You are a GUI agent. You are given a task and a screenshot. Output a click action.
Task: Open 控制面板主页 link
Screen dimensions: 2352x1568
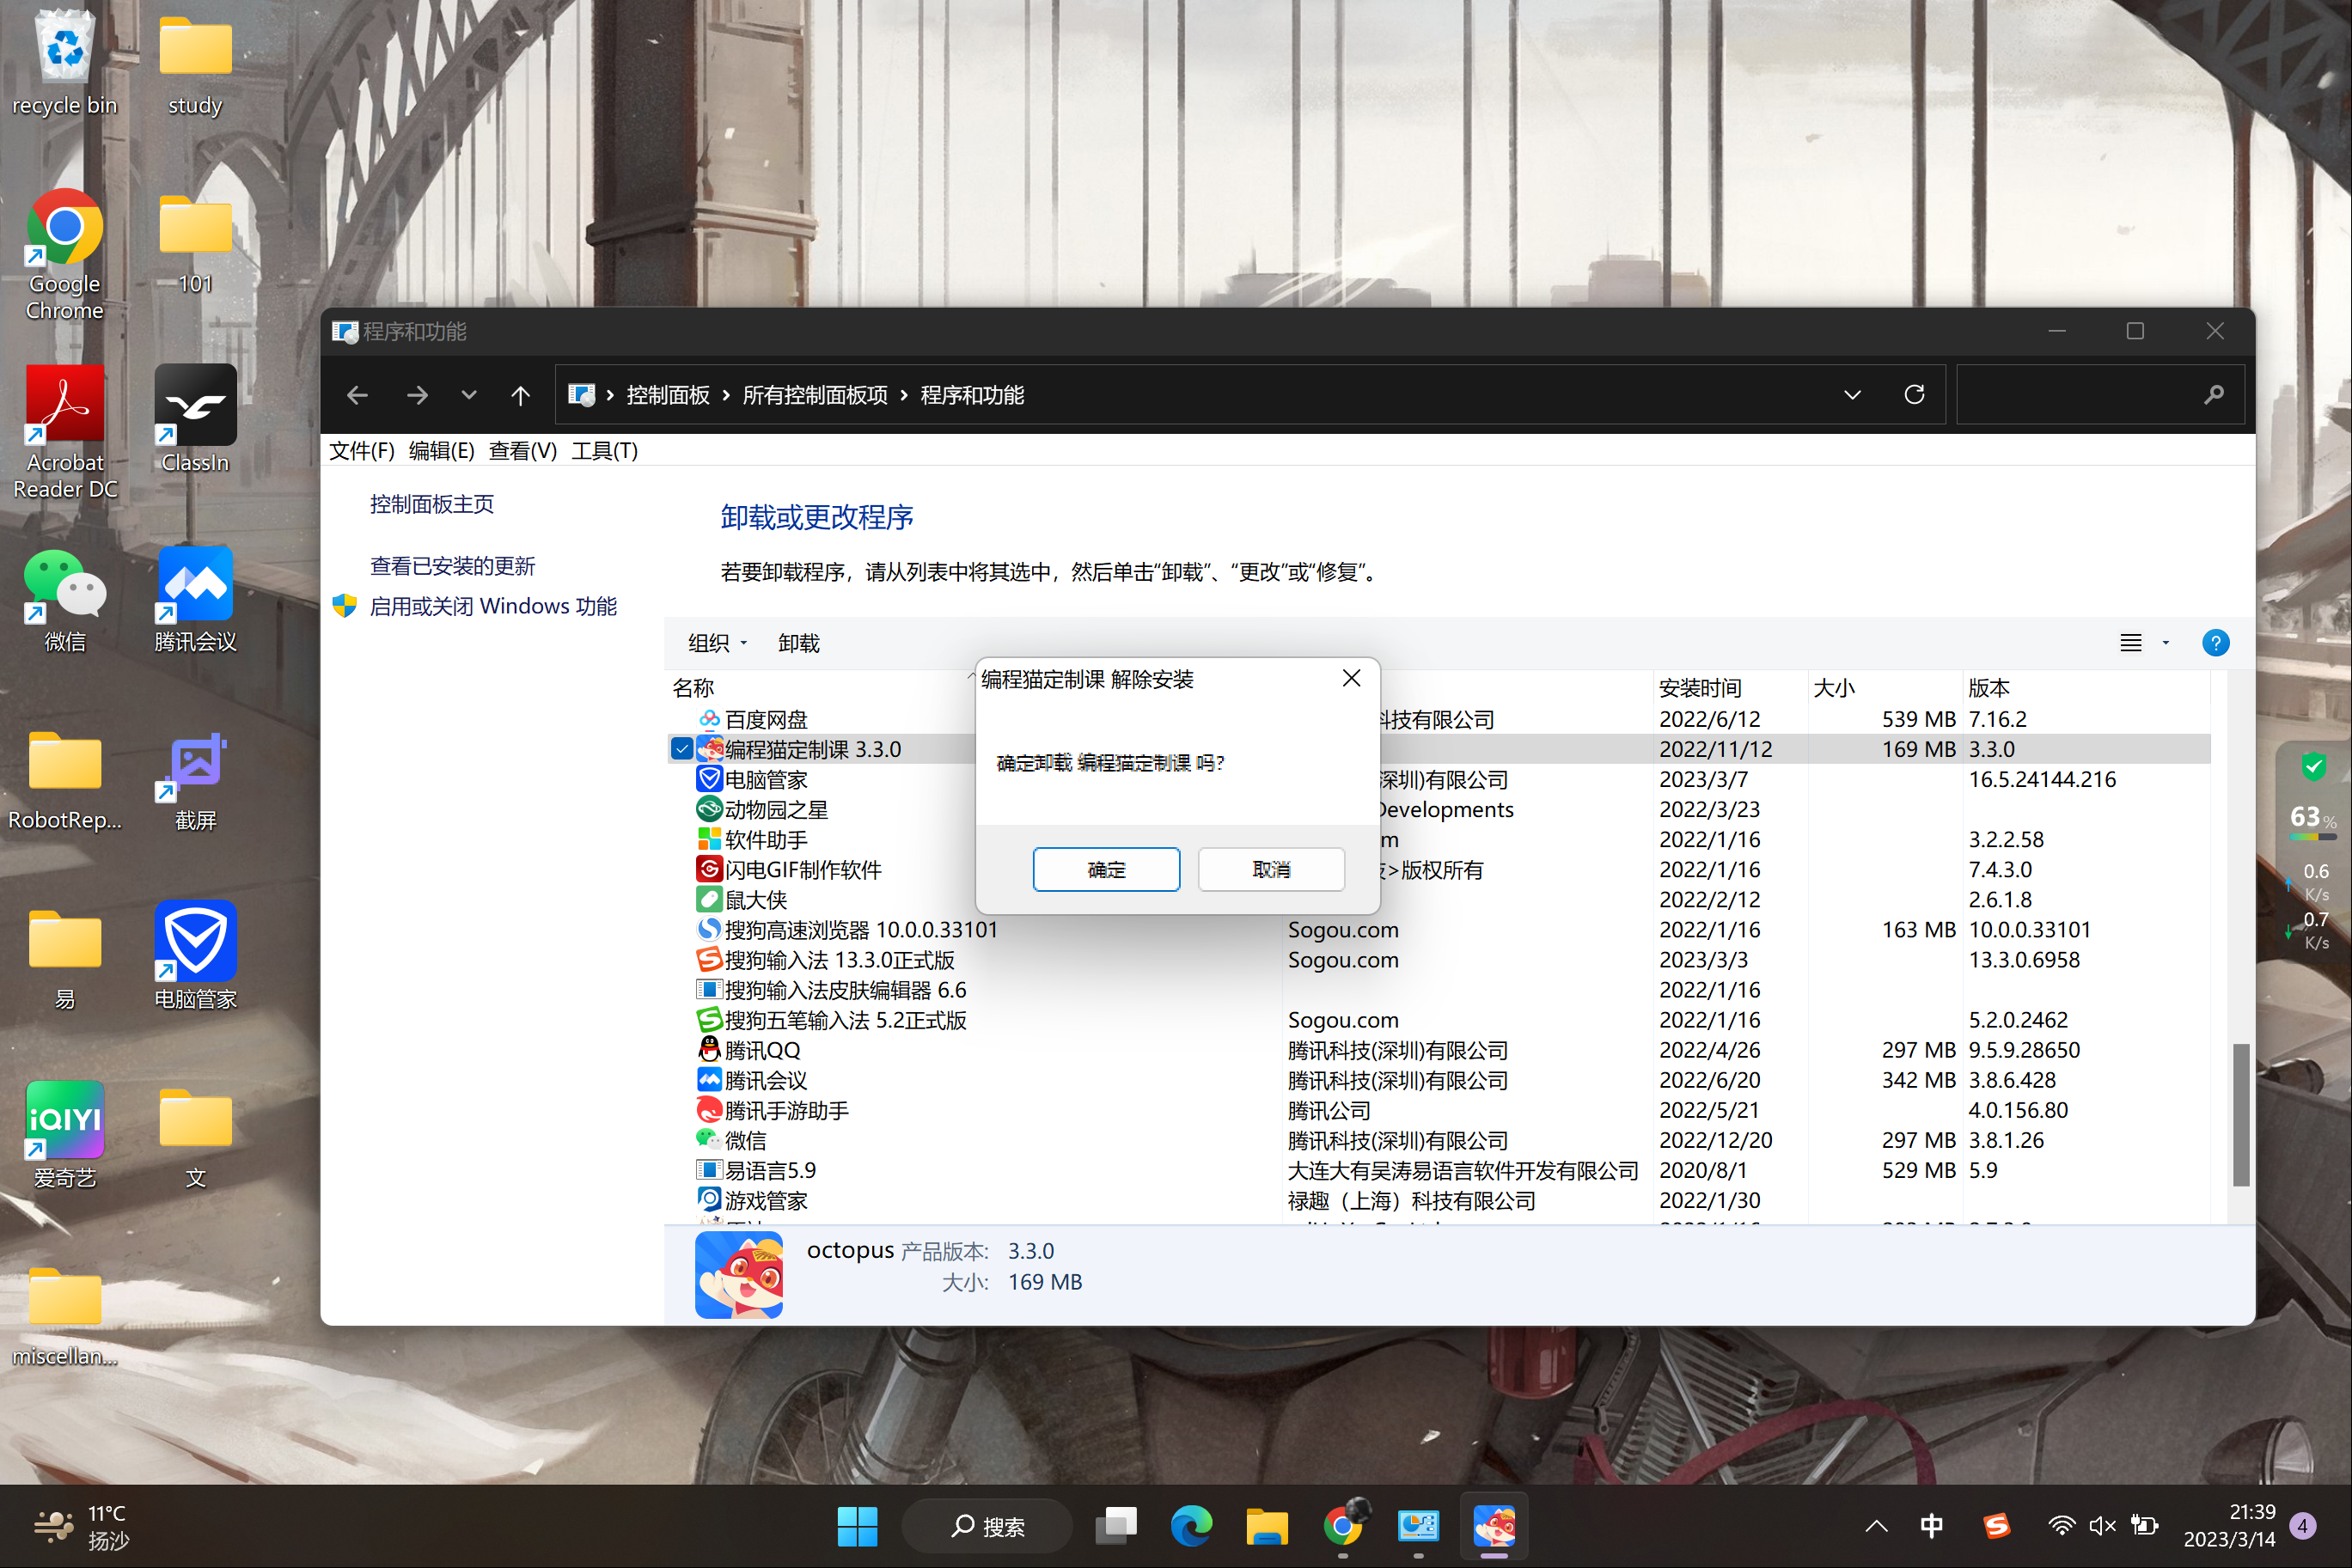coord(432,504)
